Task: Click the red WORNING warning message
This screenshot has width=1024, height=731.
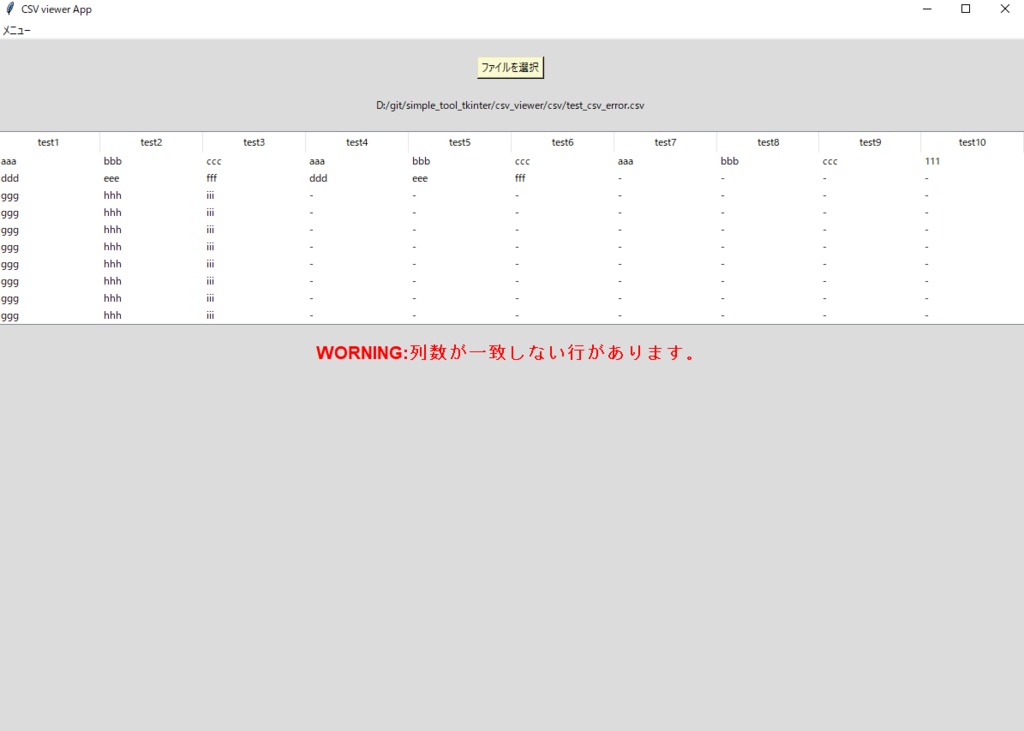Action: pyautogui.click(x=507, y=352)
